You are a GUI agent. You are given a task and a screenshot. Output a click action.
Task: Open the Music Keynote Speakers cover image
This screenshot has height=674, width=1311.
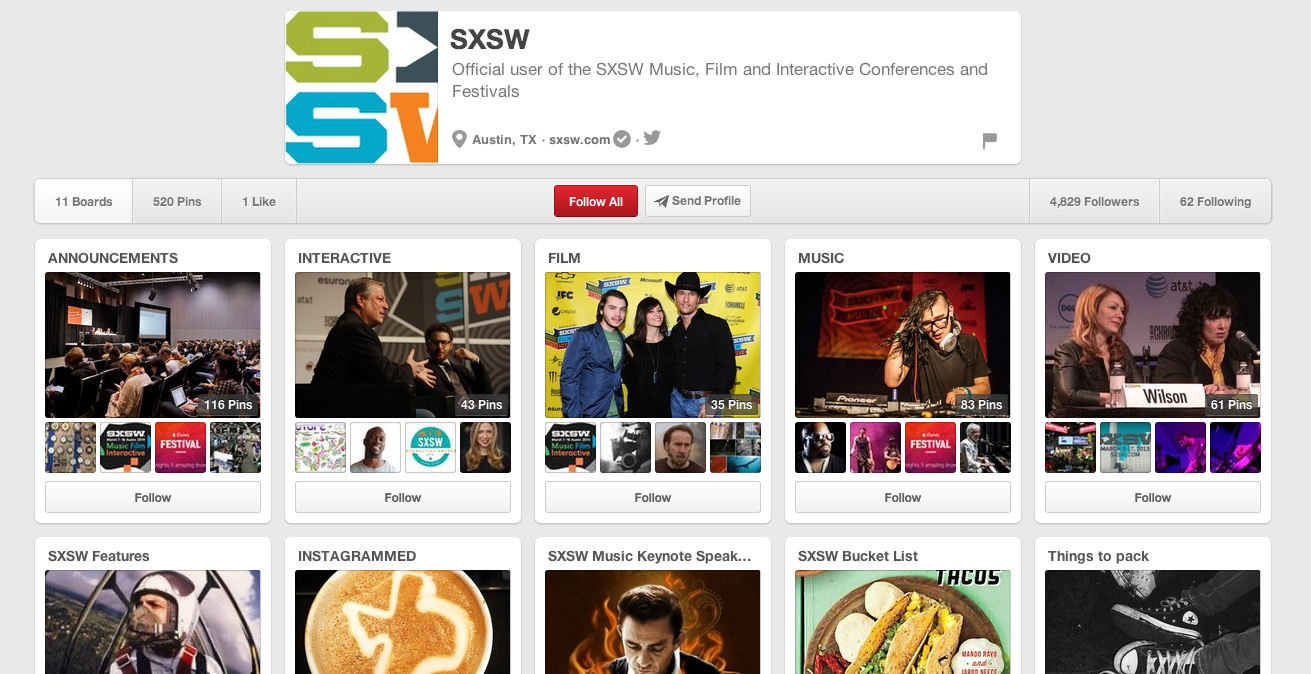[x=653, y=622]
